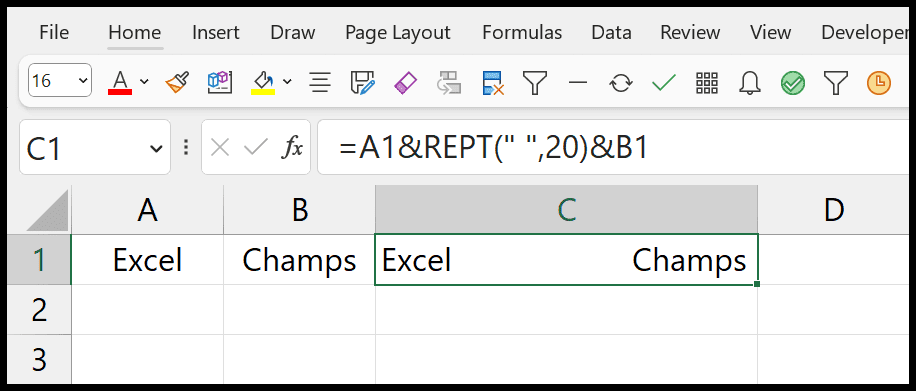Click the clear filter table icon
The image size is (916, 391).
point(492,82)
